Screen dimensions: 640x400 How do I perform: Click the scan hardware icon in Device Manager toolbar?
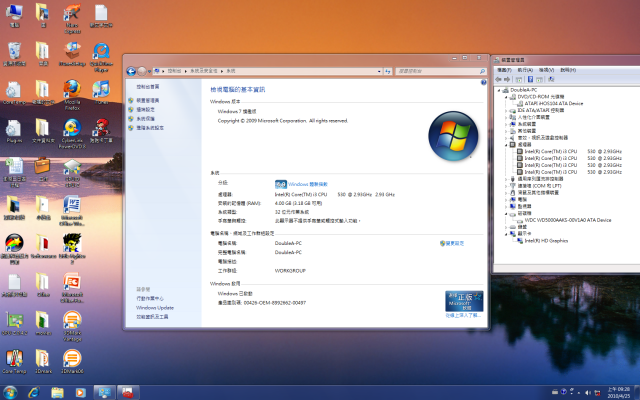coord(551,79)
